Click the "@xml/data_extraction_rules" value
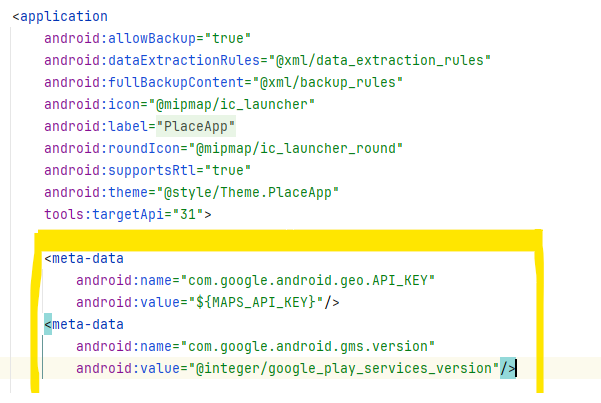The image size is (601, 403). point(380,61)
